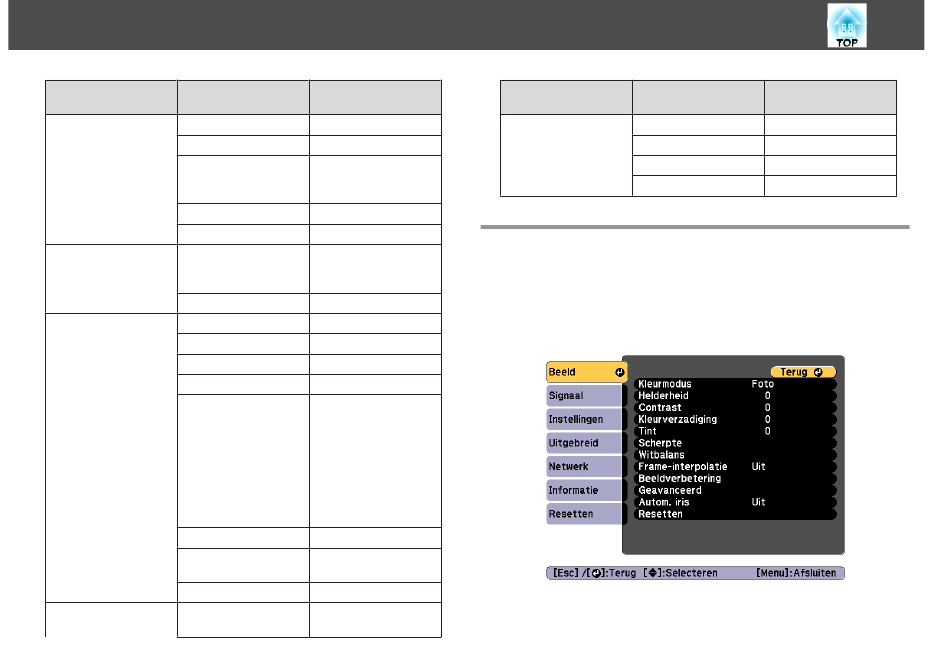
Task: Select the Witbalans entry
Action: (735, 455)
